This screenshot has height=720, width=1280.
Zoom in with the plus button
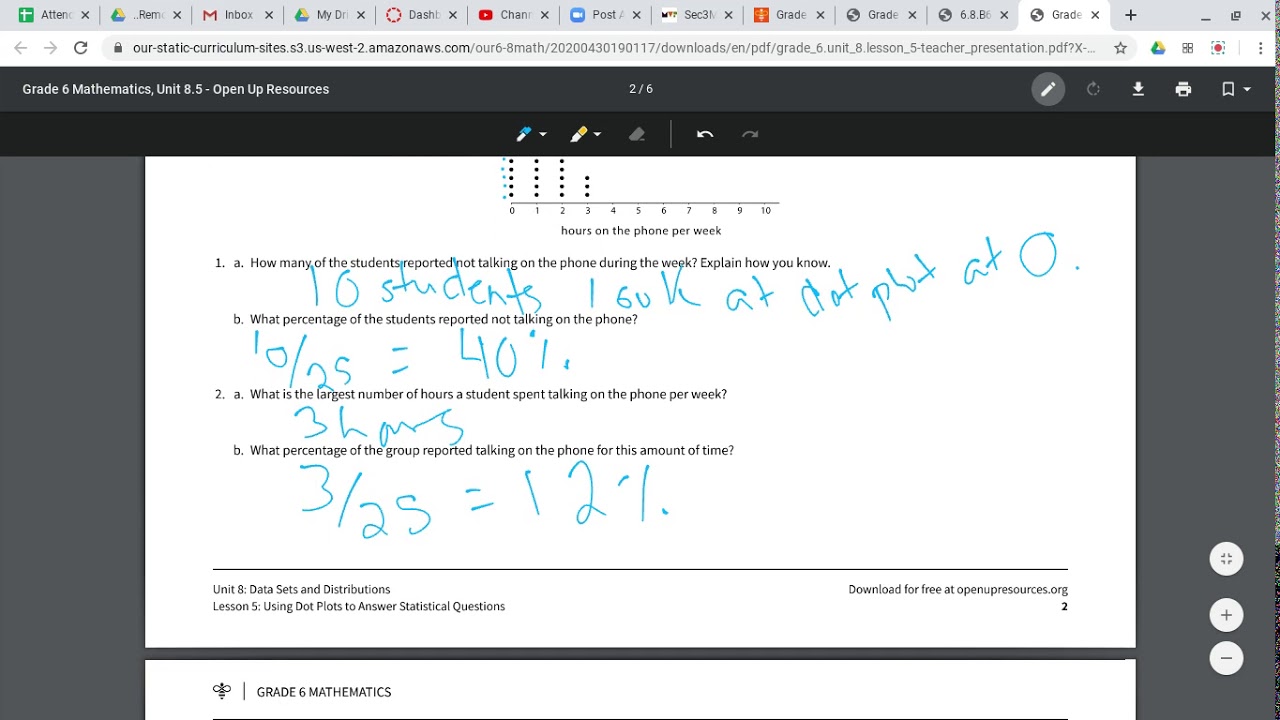(1226, 615)
